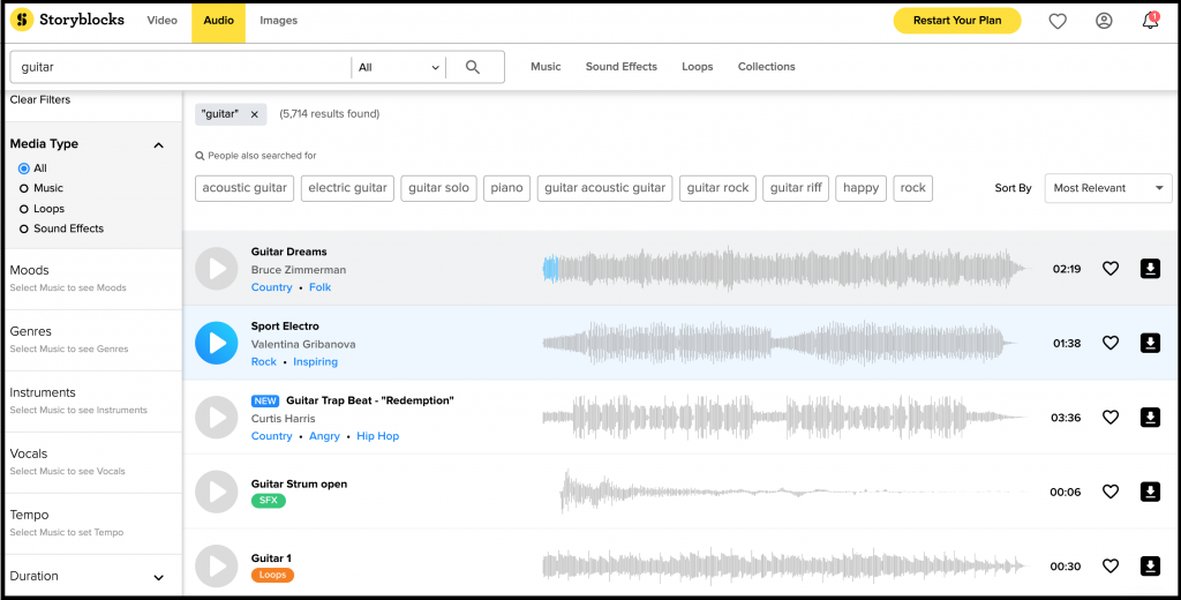Play the Guitar Strum open sound

coord(216,492)
